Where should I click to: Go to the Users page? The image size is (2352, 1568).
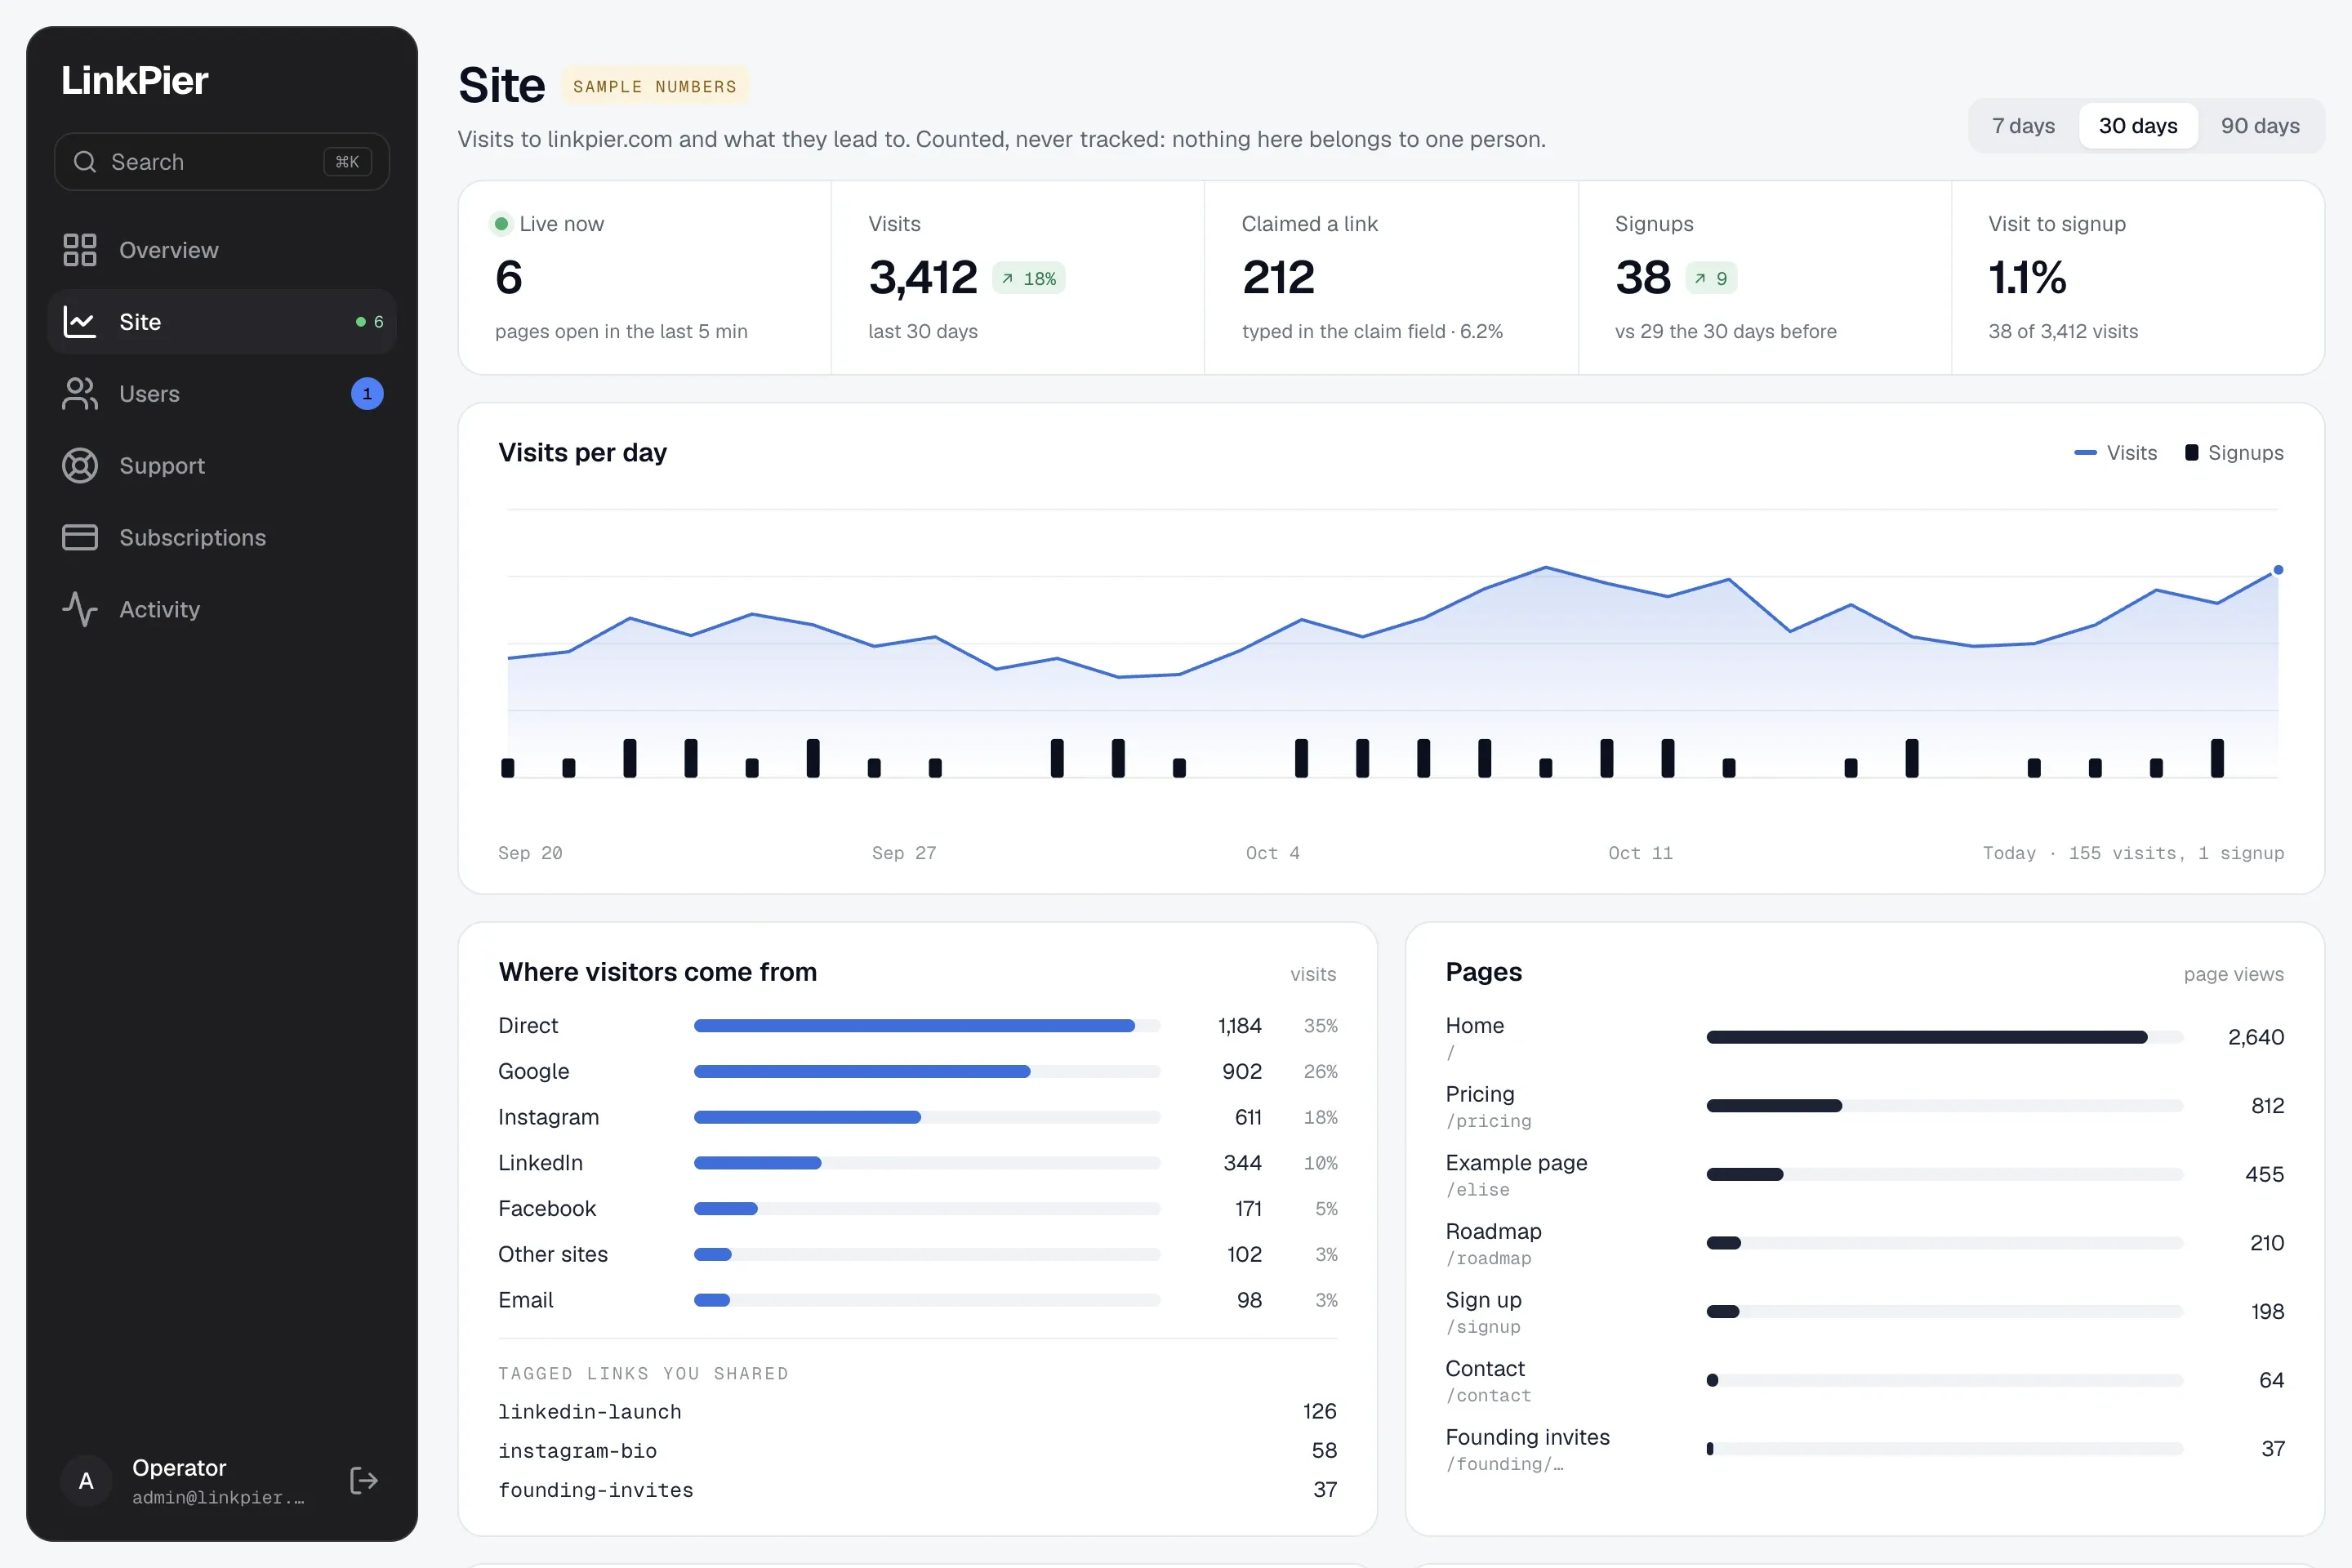222,394
